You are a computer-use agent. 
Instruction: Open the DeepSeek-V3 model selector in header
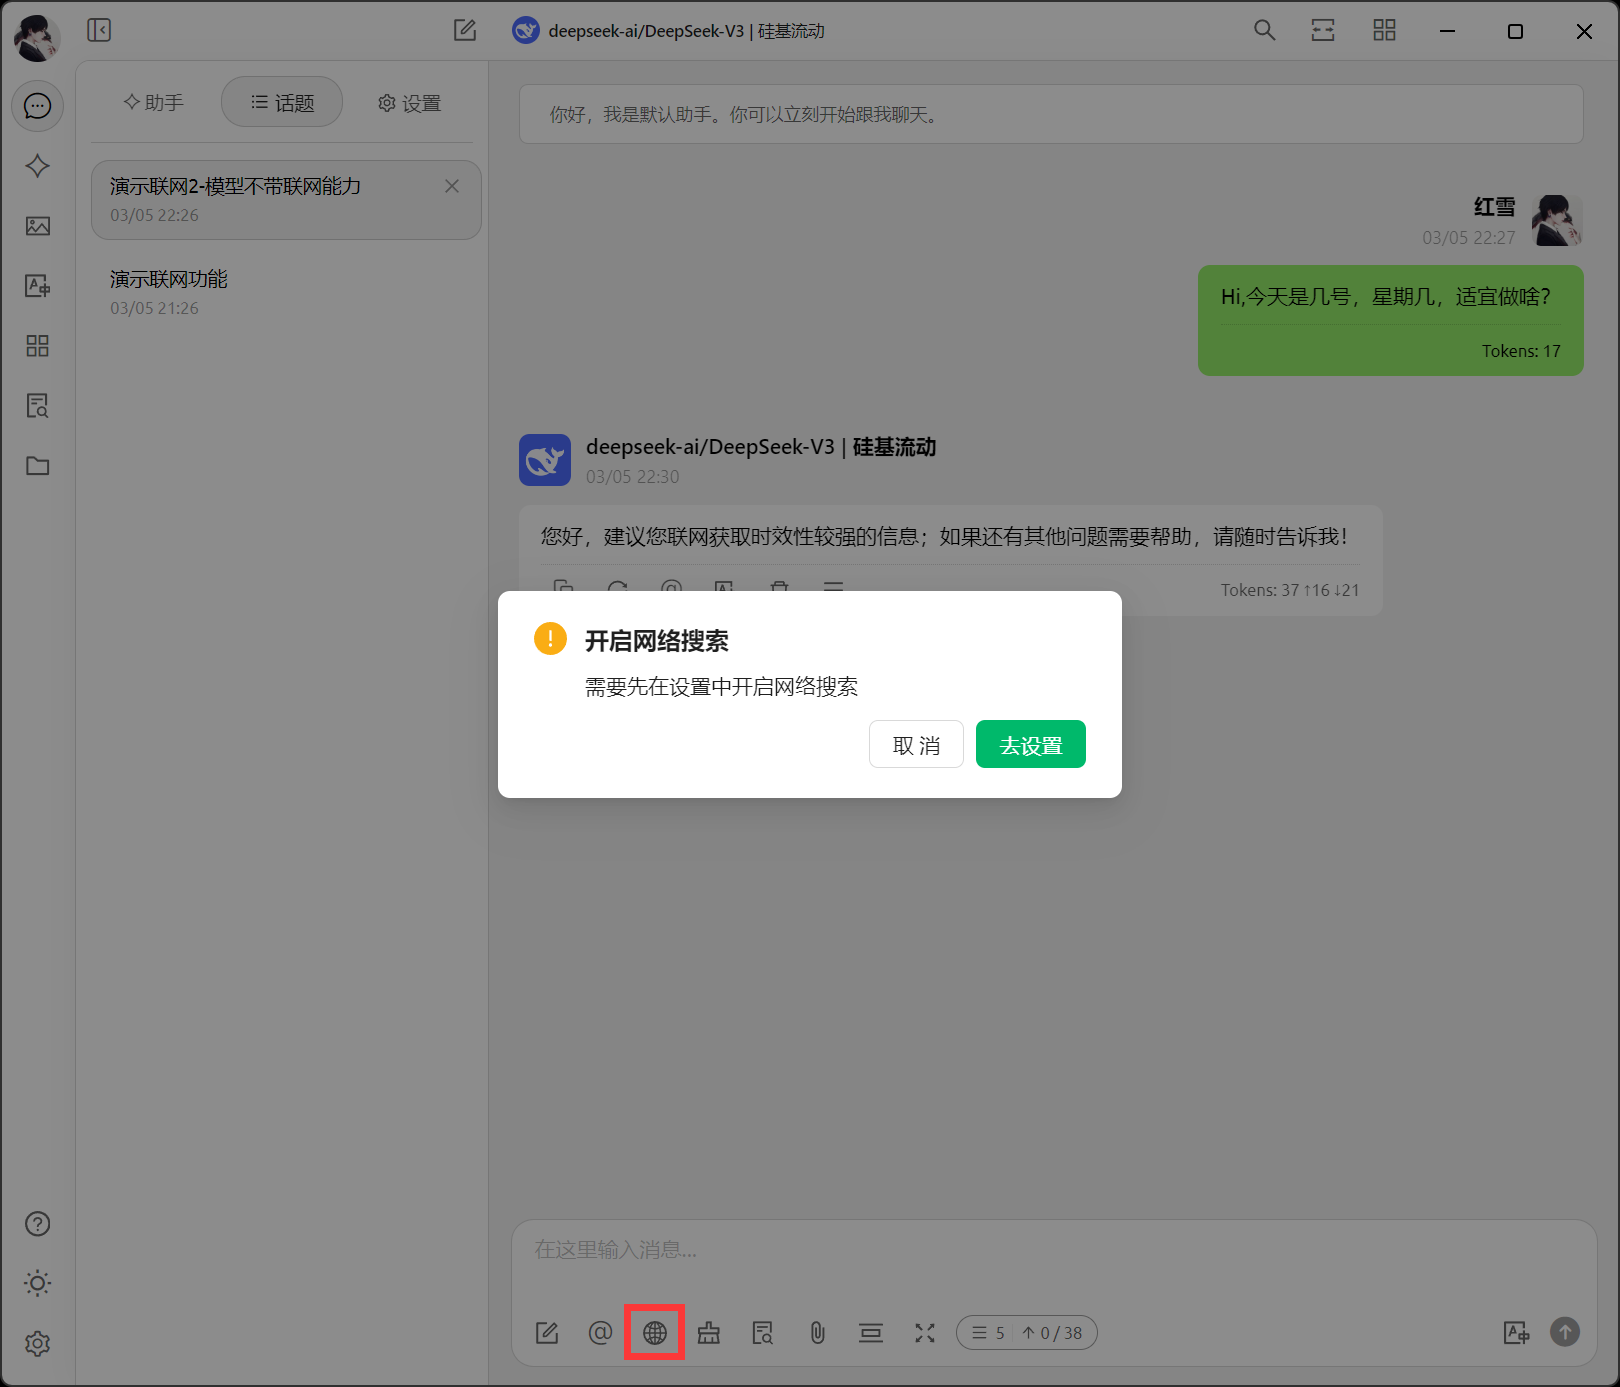tap(668, 31)
